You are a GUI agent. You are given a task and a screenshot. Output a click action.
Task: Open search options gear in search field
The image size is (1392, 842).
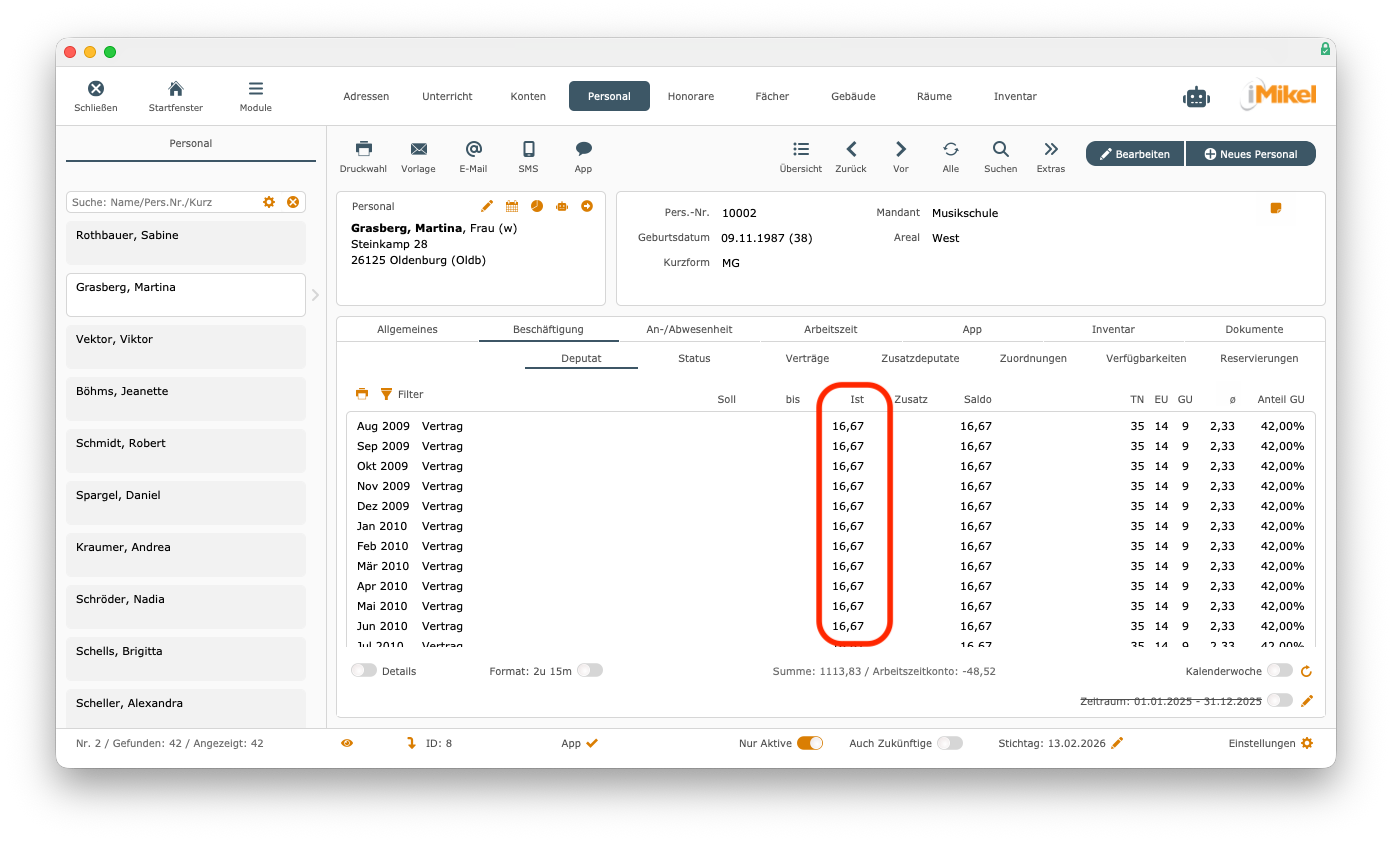point(269,202)
